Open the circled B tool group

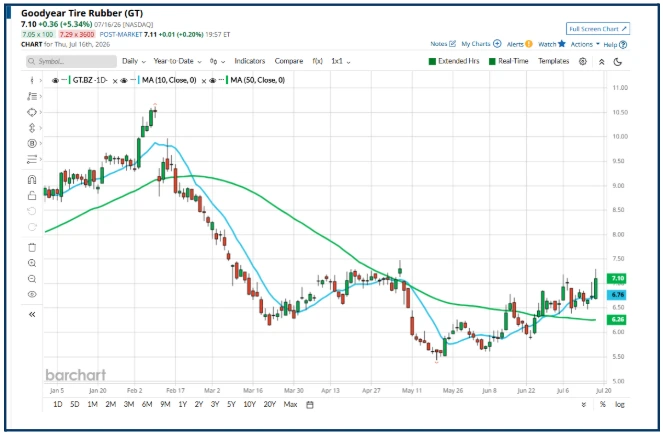tap(32, 143)
